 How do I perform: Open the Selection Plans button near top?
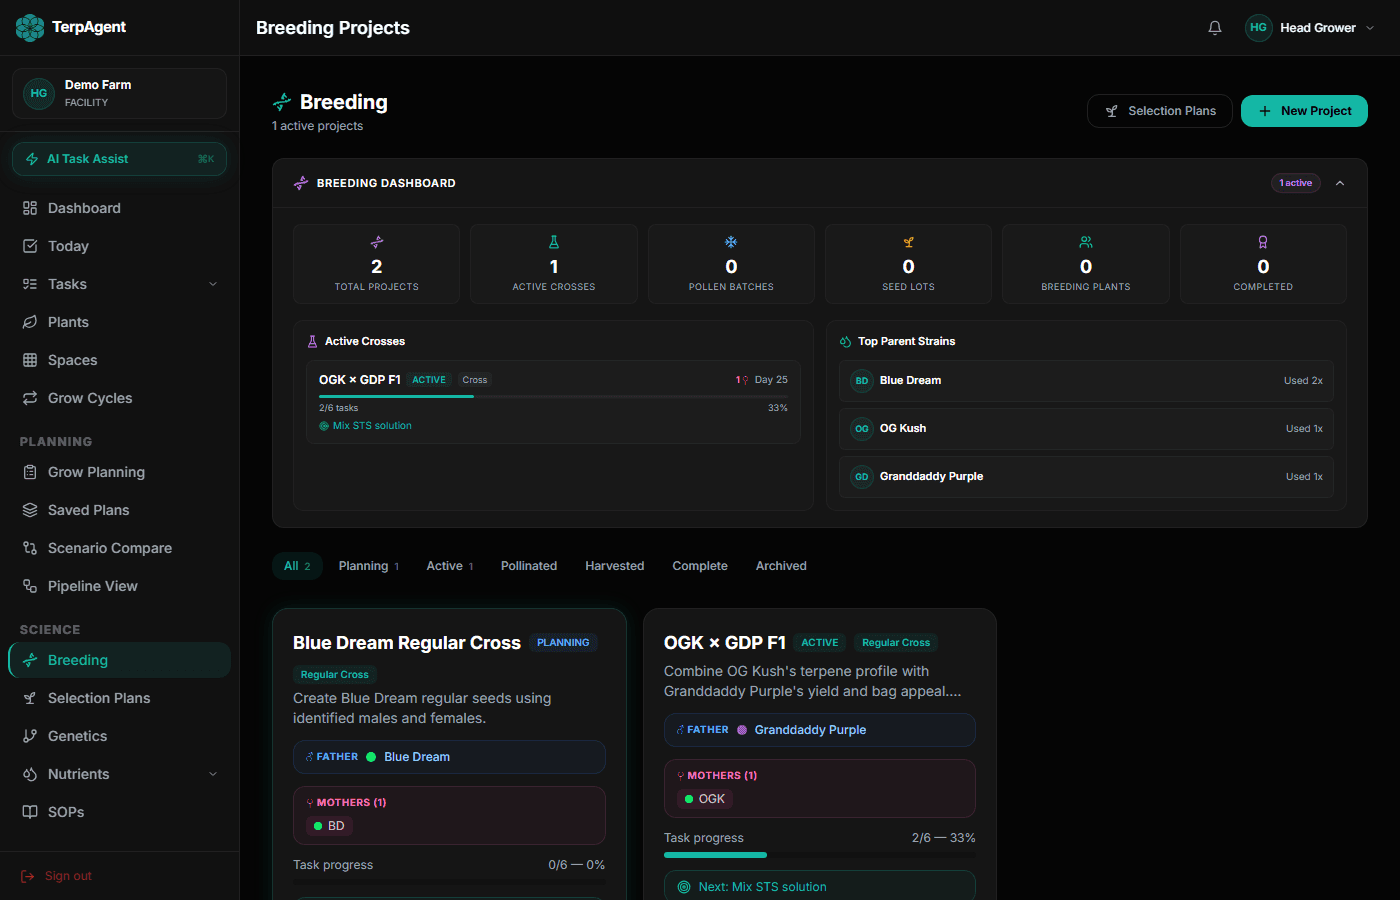1160,110
